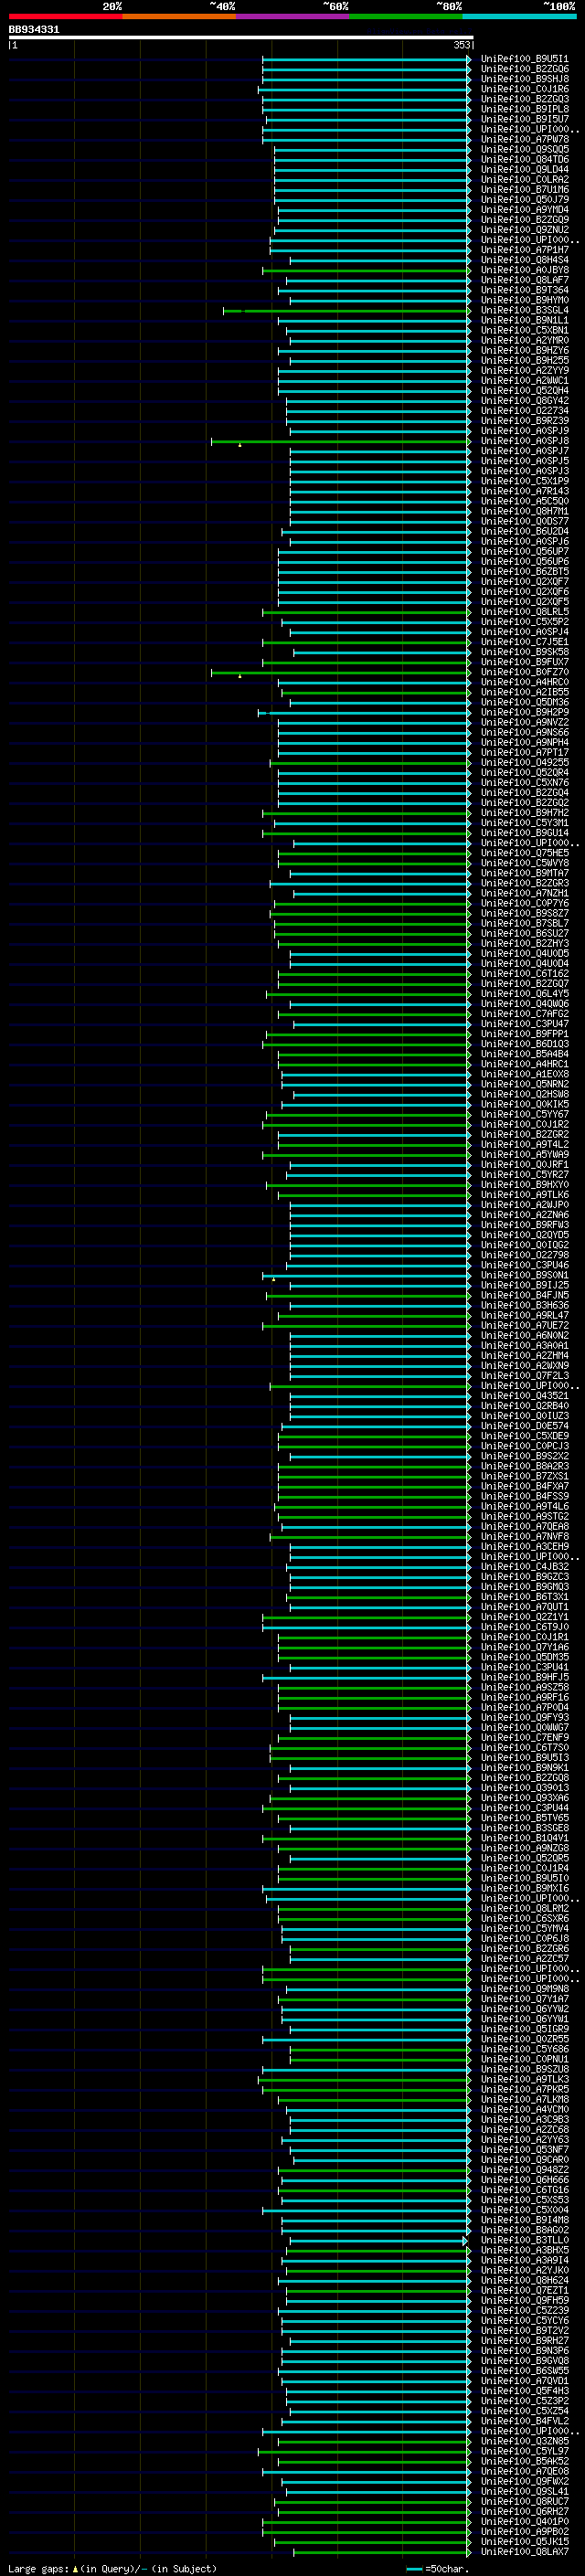The height and width of the screenshot is (2576, 585).
Task: Click the UniRef100_A7PT17 label
Action: tap(524, 752)
